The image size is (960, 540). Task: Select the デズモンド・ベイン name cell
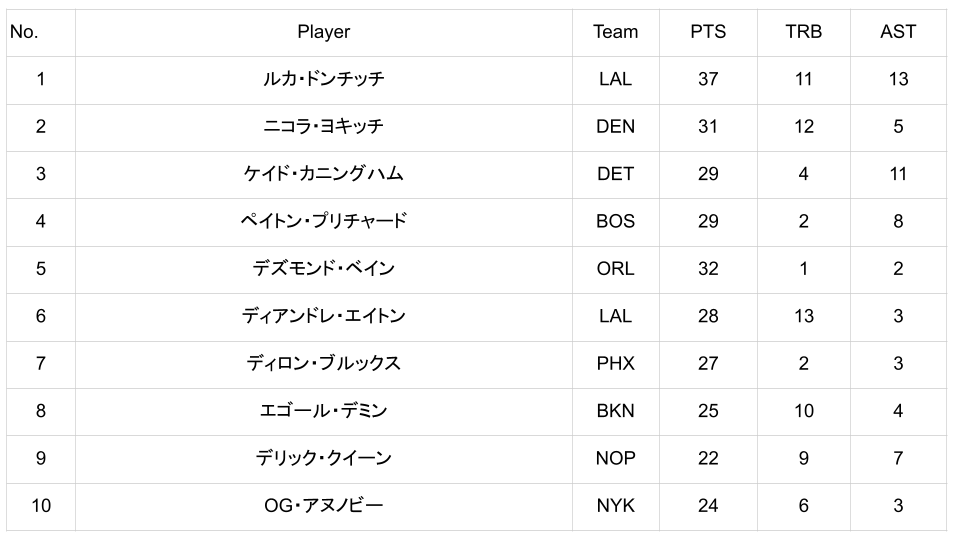coord(323,269)
